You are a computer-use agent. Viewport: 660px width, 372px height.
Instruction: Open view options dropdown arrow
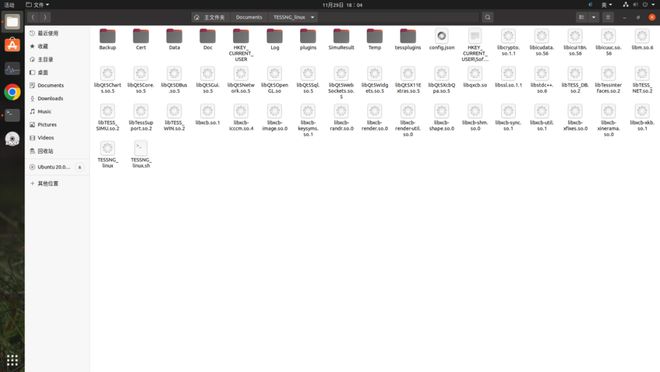[x=593, y=17]
